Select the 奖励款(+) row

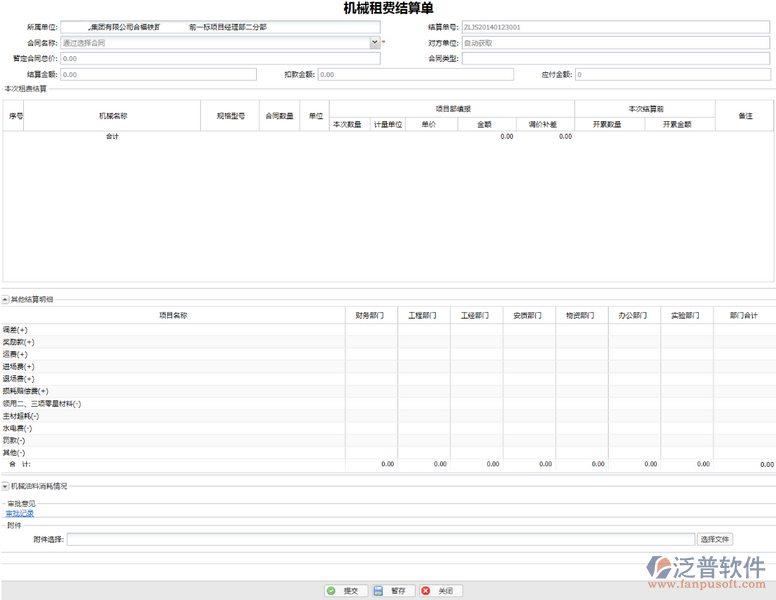point(388,342)
